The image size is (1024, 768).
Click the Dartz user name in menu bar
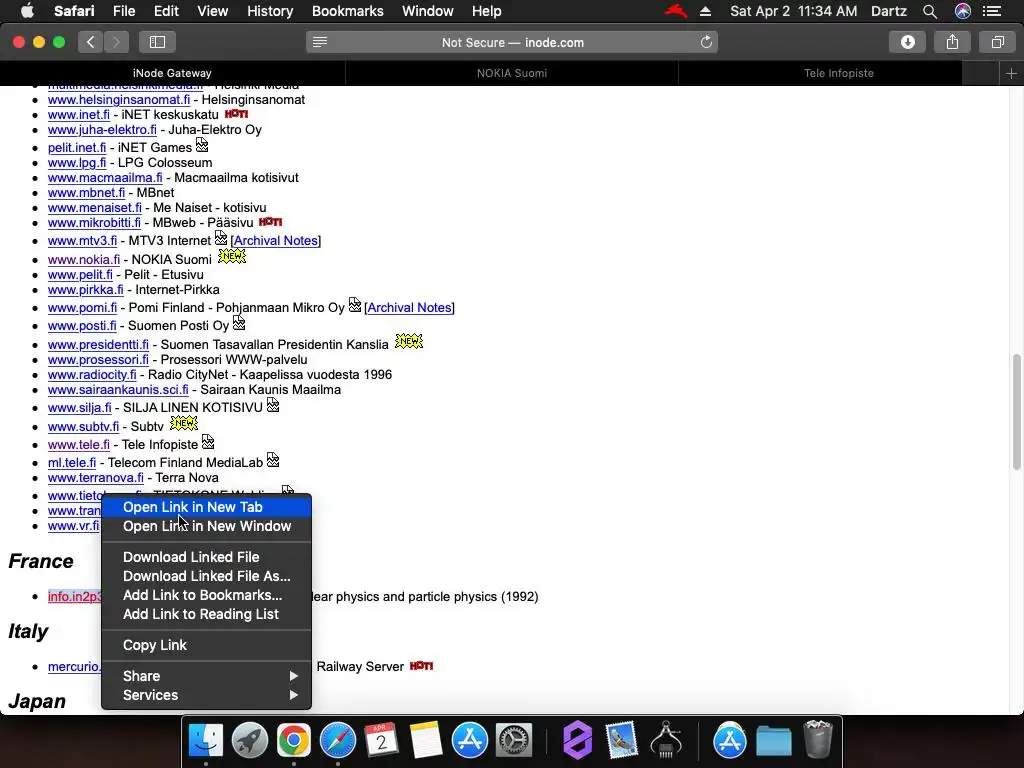[888, 11]
